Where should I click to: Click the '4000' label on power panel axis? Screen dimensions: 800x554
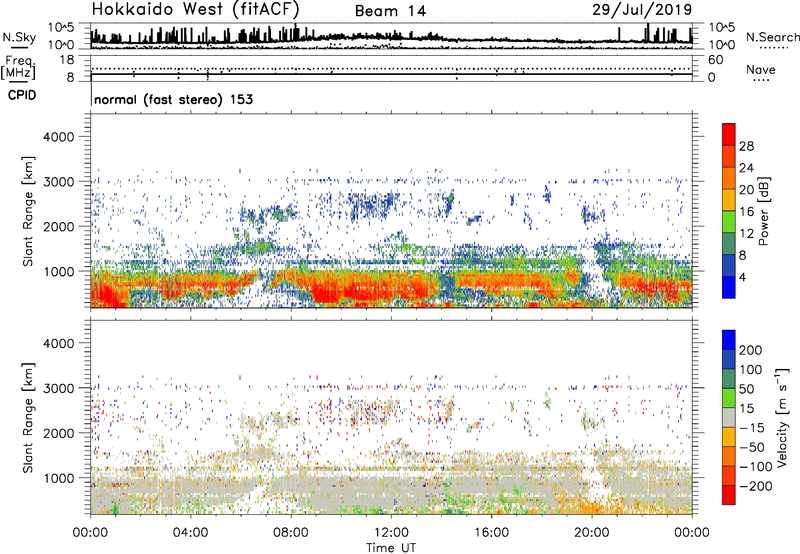pos(58,137)
